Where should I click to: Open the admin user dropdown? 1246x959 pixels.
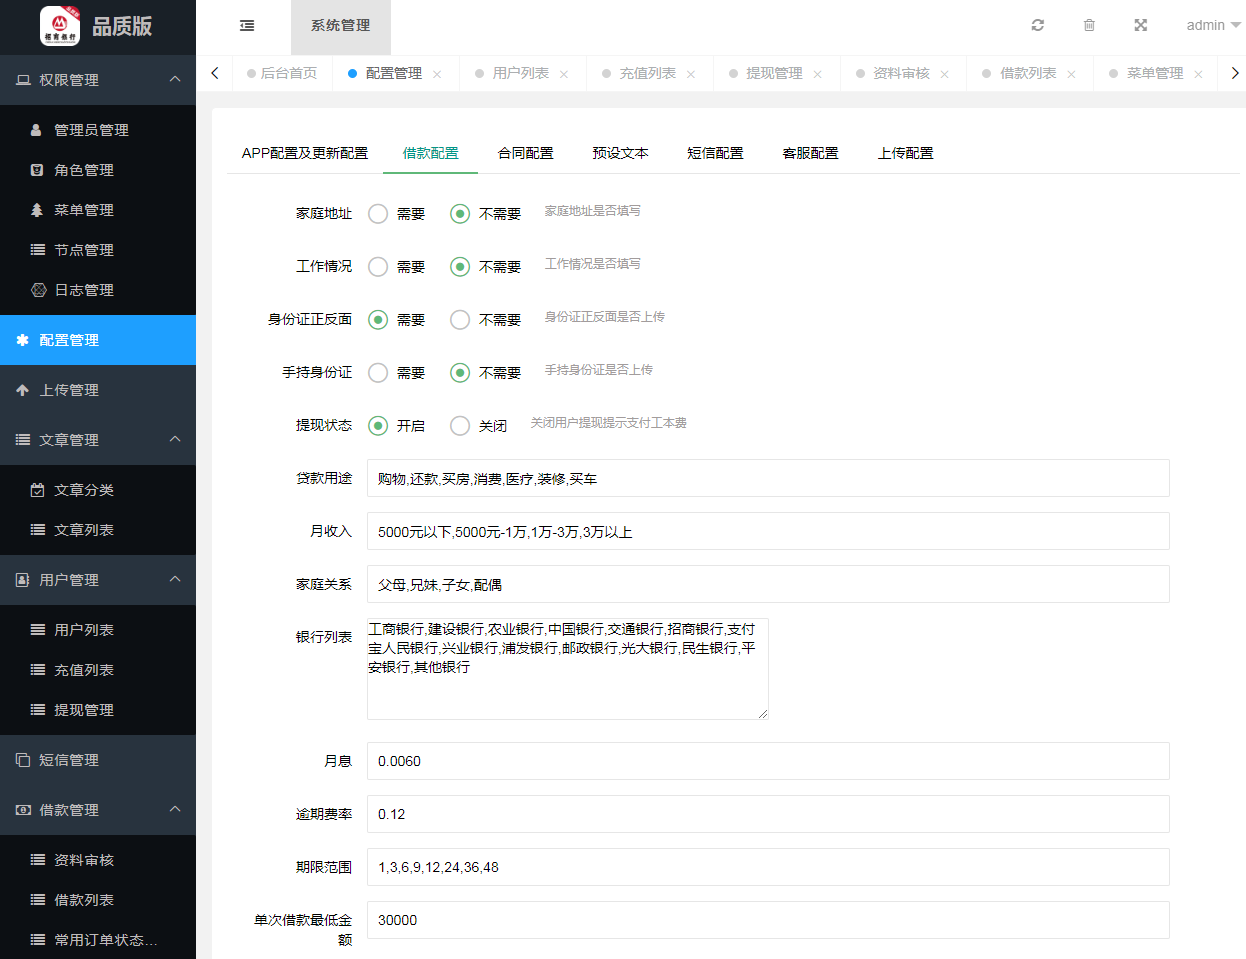1212,25
